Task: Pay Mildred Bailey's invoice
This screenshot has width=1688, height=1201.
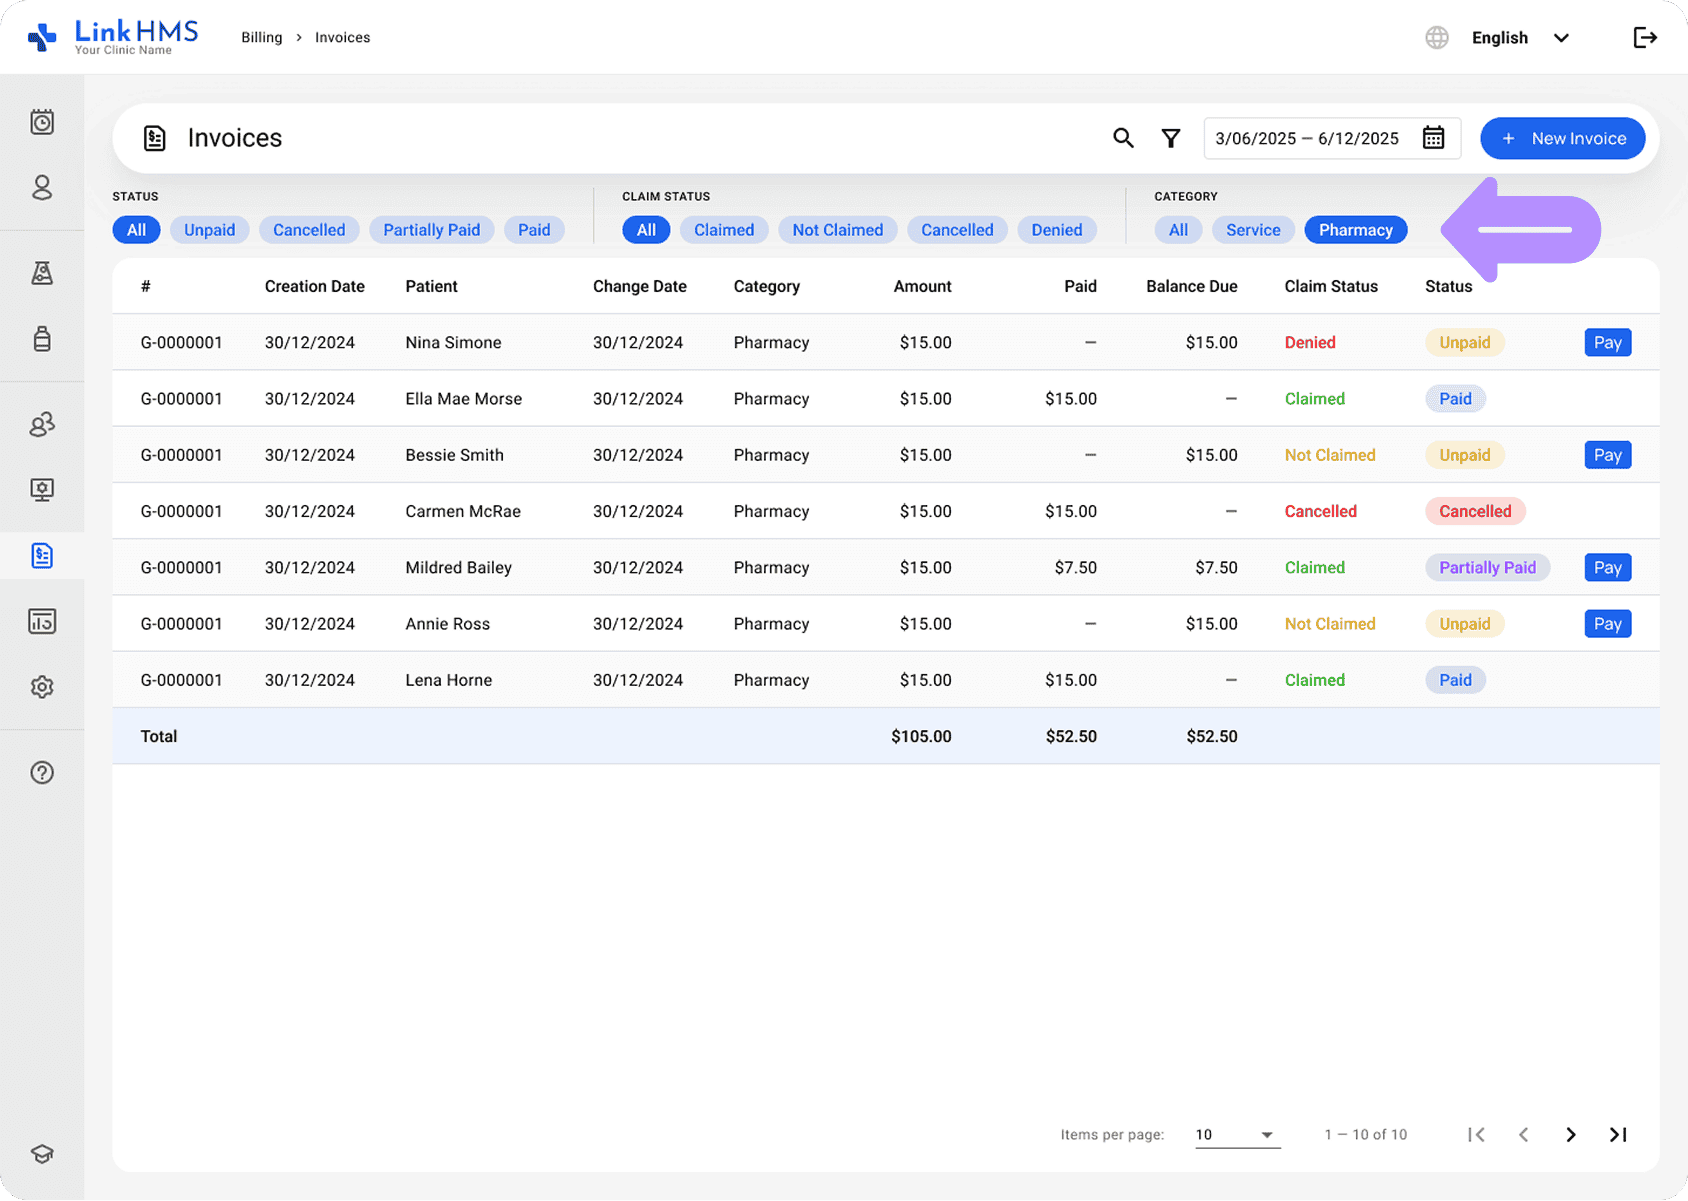Action: click(x=1608, y=567)
